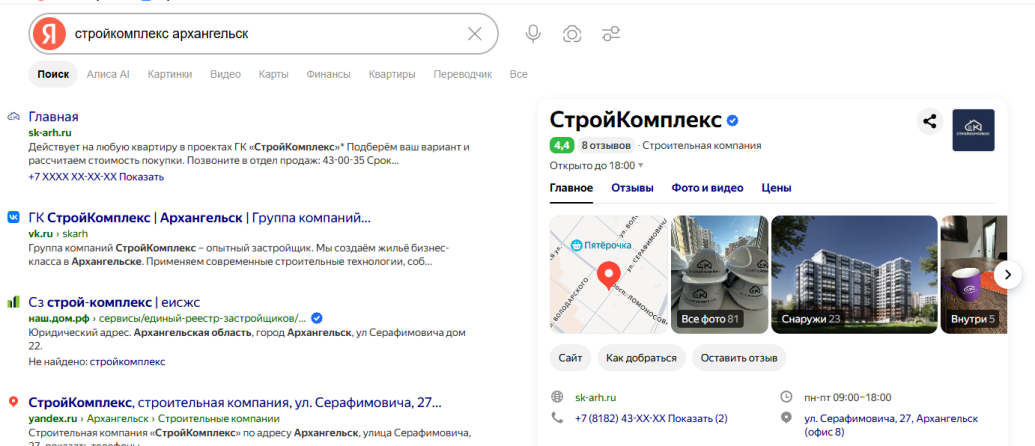This screenshot has width=1035, height=446.
Task: Open the Переводчик tab
Action: click(462, 75)
